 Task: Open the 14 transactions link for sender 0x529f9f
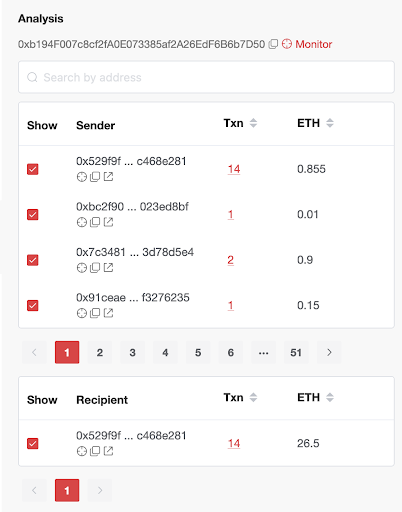pos(234,169)
